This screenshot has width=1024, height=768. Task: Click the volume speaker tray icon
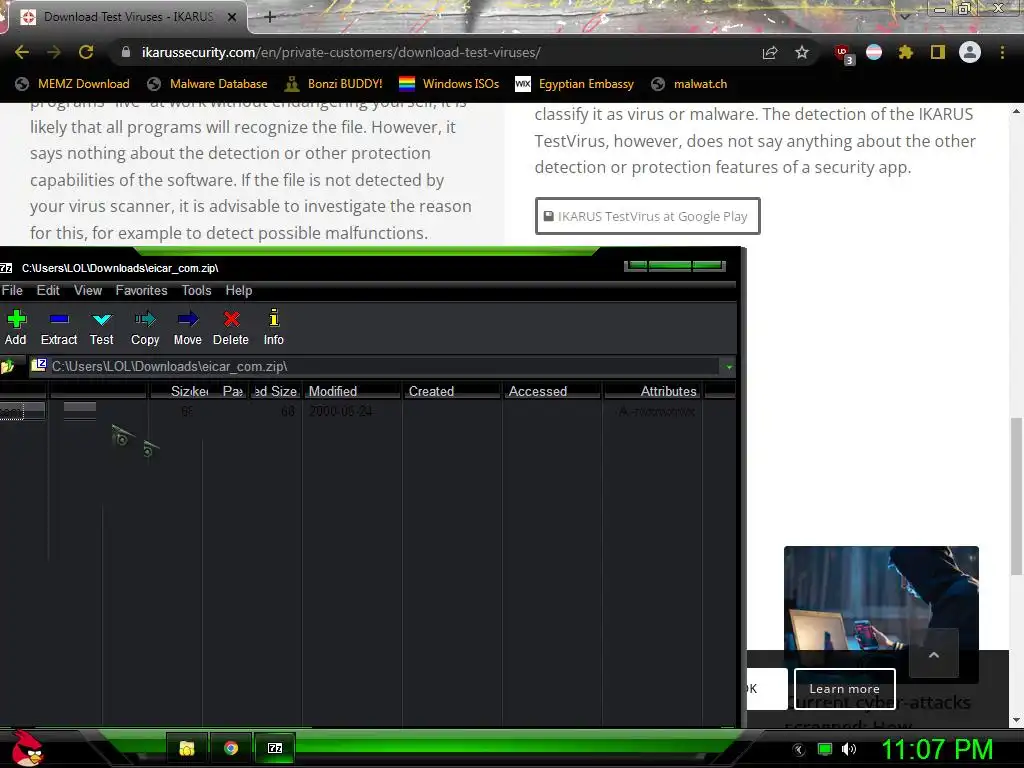[849, 749]
